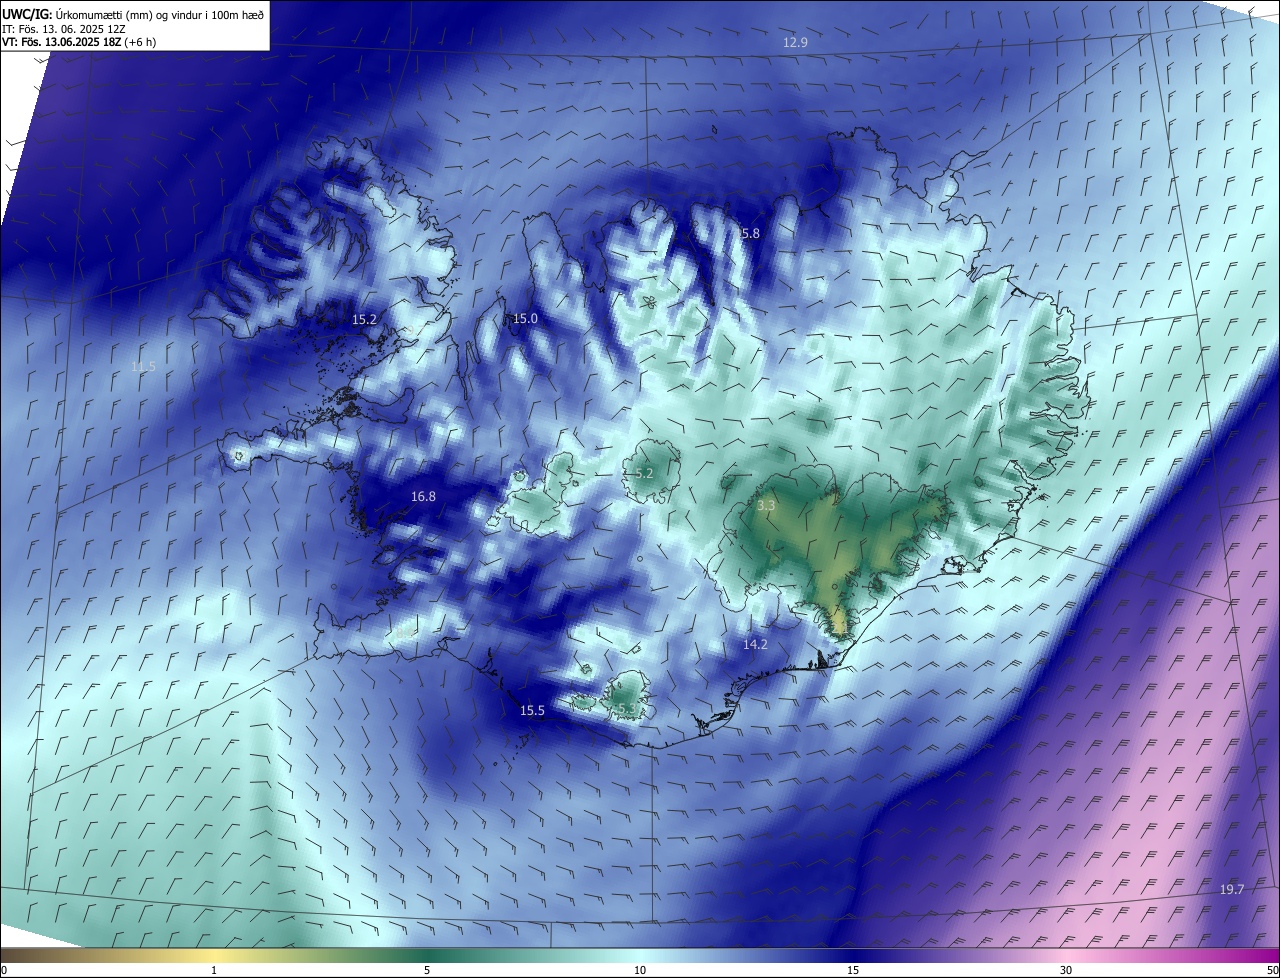
Task: Select the 5.2 value label on the glacier
Action: (644, 473)
